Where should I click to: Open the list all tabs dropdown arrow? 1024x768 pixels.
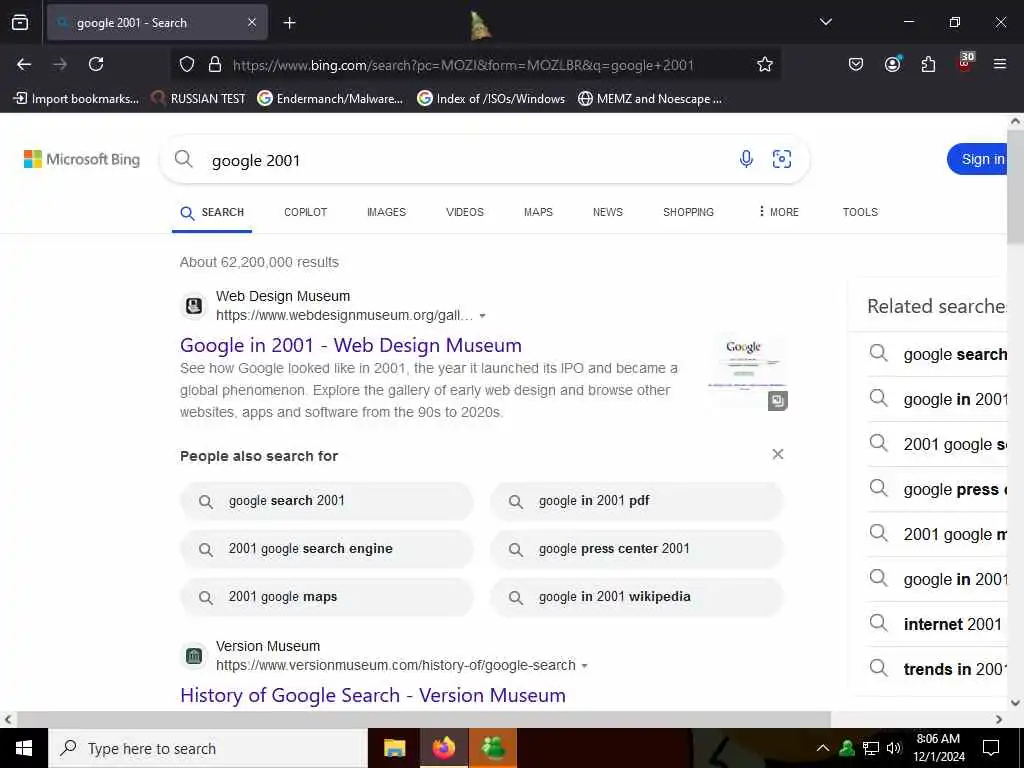click(825, 22)
